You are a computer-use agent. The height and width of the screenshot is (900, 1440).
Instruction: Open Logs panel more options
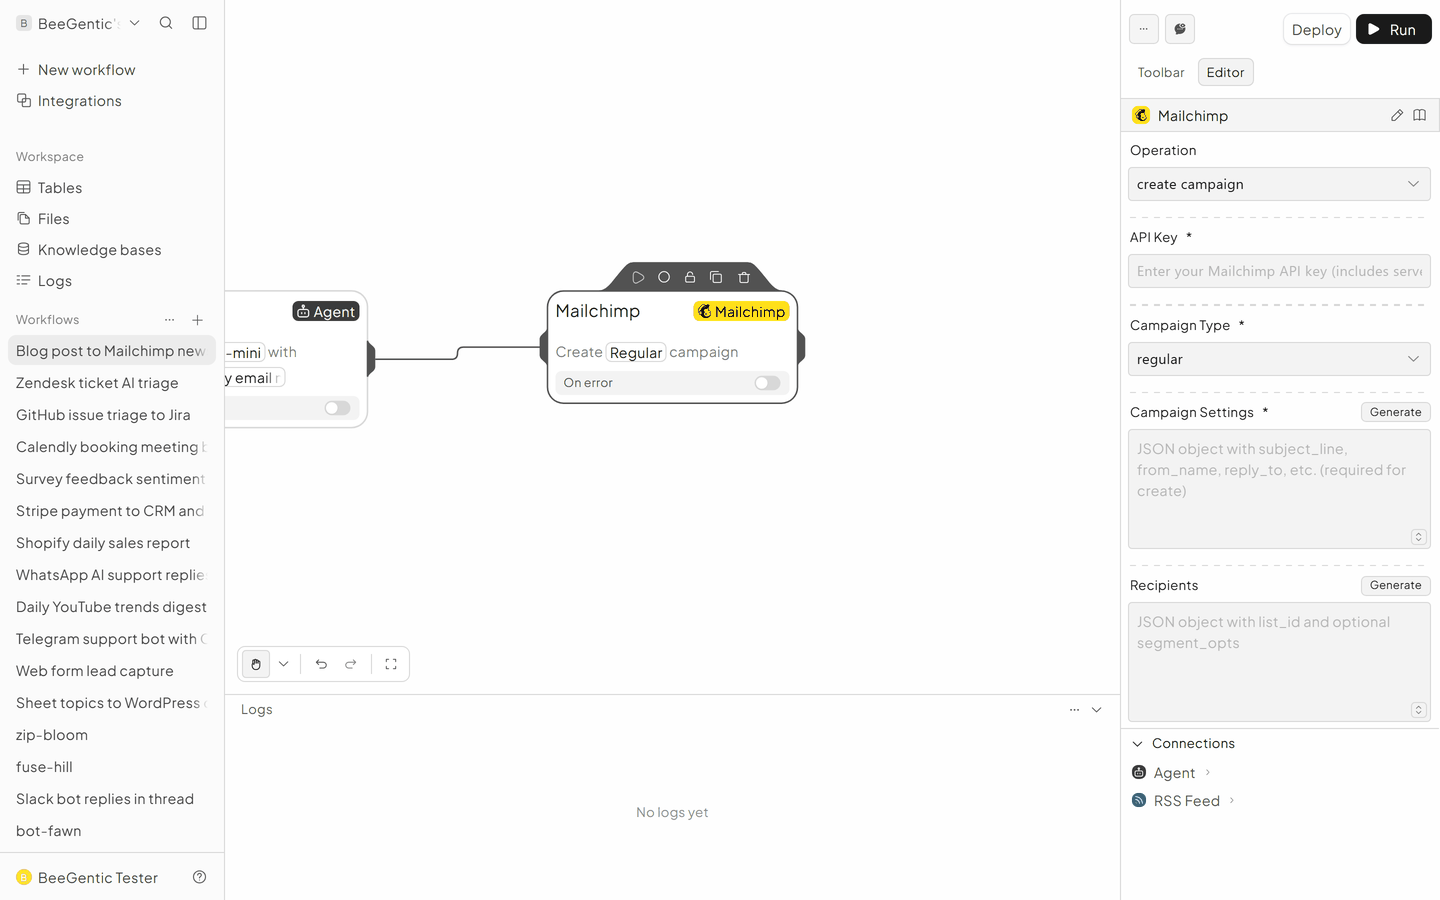(1074, 710)
